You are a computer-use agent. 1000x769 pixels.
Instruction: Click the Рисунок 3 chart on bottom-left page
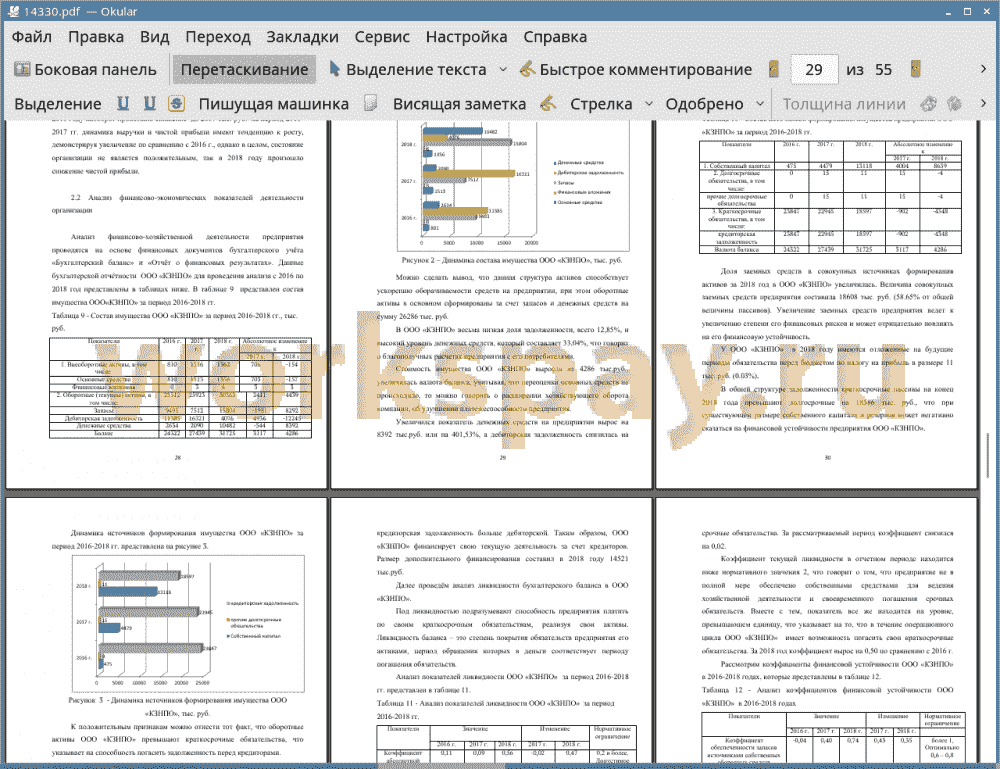pos(188,624)
